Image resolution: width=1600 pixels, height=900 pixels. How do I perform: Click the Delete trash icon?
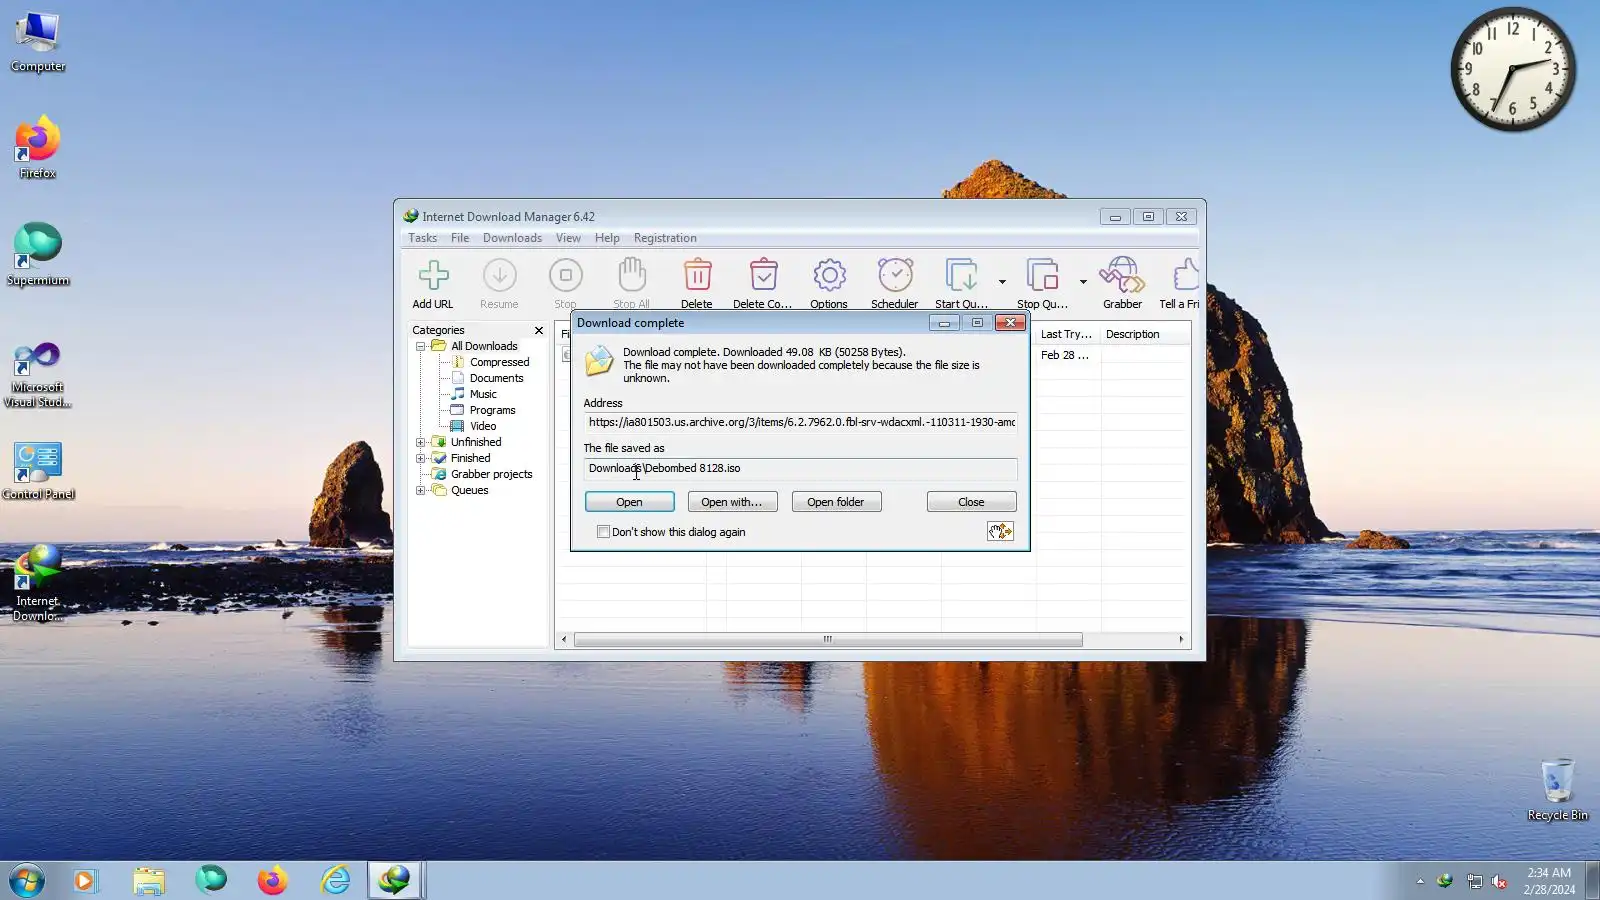[697, 275]
